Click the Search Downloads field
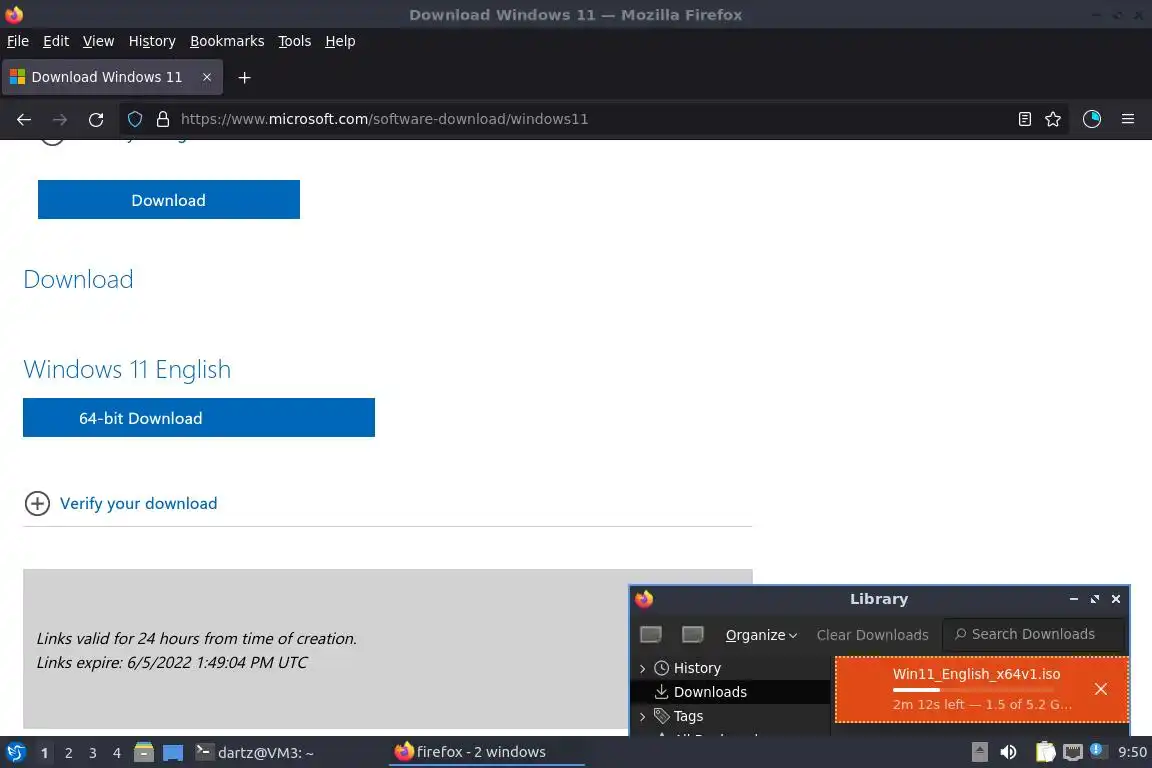This screenshot has width=1152, height=768. (x=1034, y=634)
